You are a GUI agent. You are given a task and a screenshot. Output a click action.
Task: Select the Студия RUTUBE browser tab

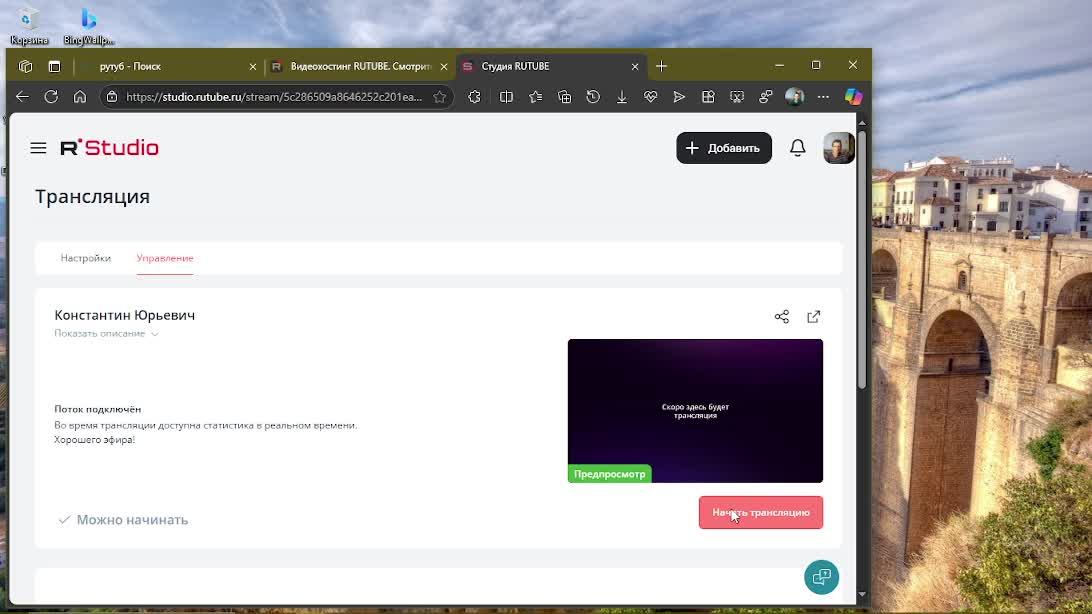pyautogui.click(x=550, y=66)
